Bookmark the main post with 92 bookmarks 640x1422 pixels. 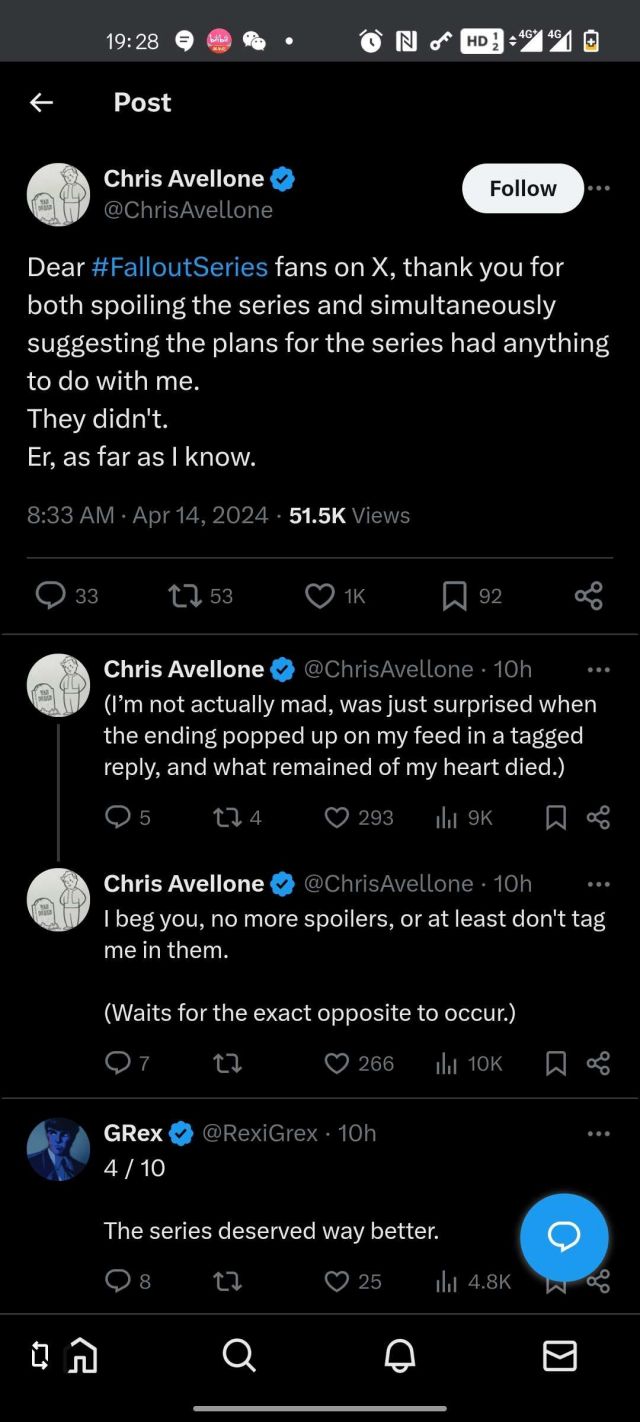(x=454, y=596)
